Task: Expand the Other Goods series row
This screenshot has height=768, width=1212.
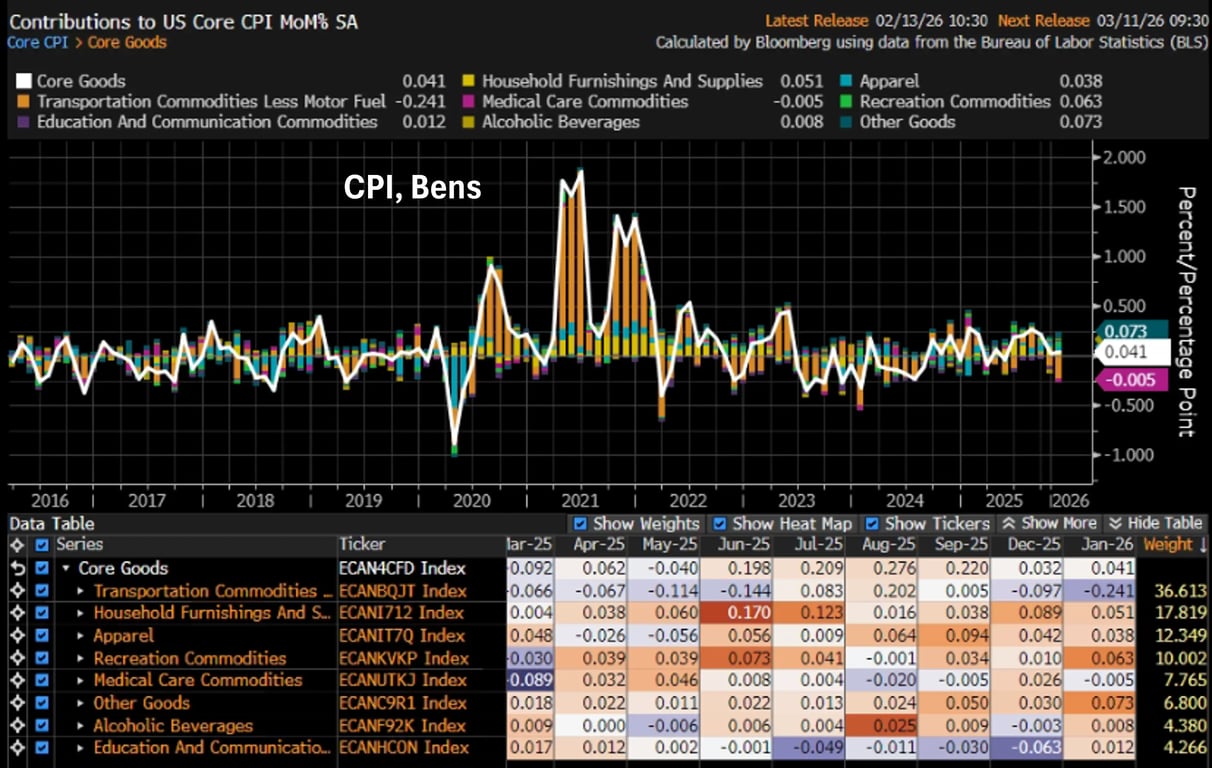Action: tap(82, 703)
